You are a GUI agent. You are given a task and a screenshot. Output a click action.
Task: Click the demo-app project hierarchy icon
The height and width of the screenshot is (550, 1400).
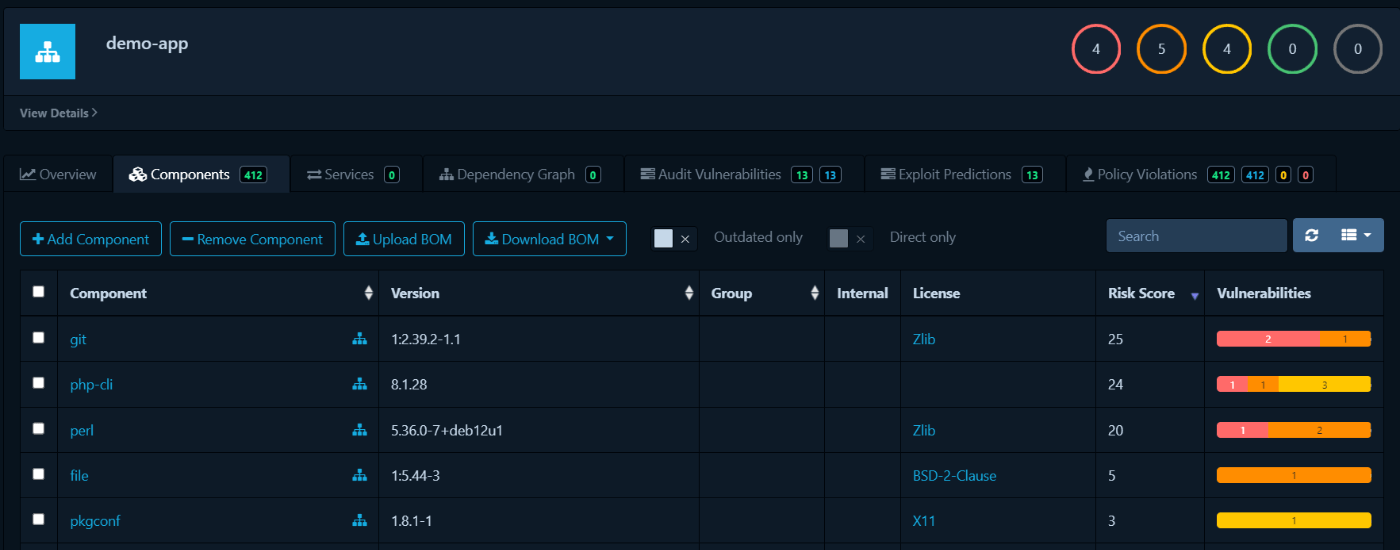pyautogui.click(x=47, y=51)
